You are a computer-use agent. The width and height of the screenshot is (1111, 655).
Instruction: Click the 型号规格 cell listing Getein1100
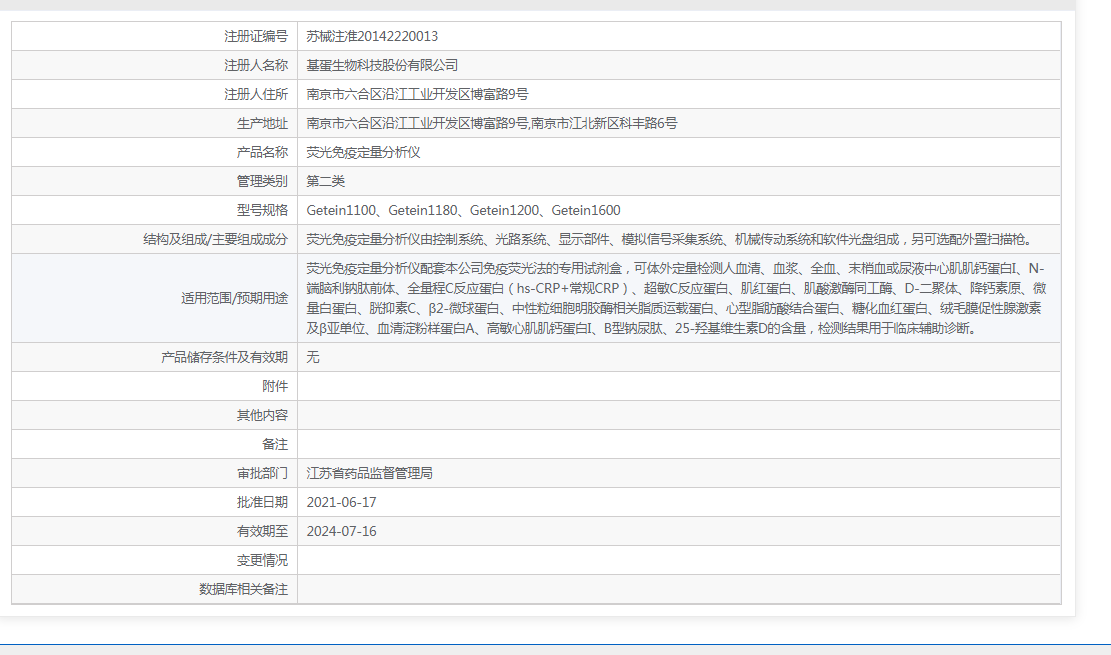coord(465,210)
